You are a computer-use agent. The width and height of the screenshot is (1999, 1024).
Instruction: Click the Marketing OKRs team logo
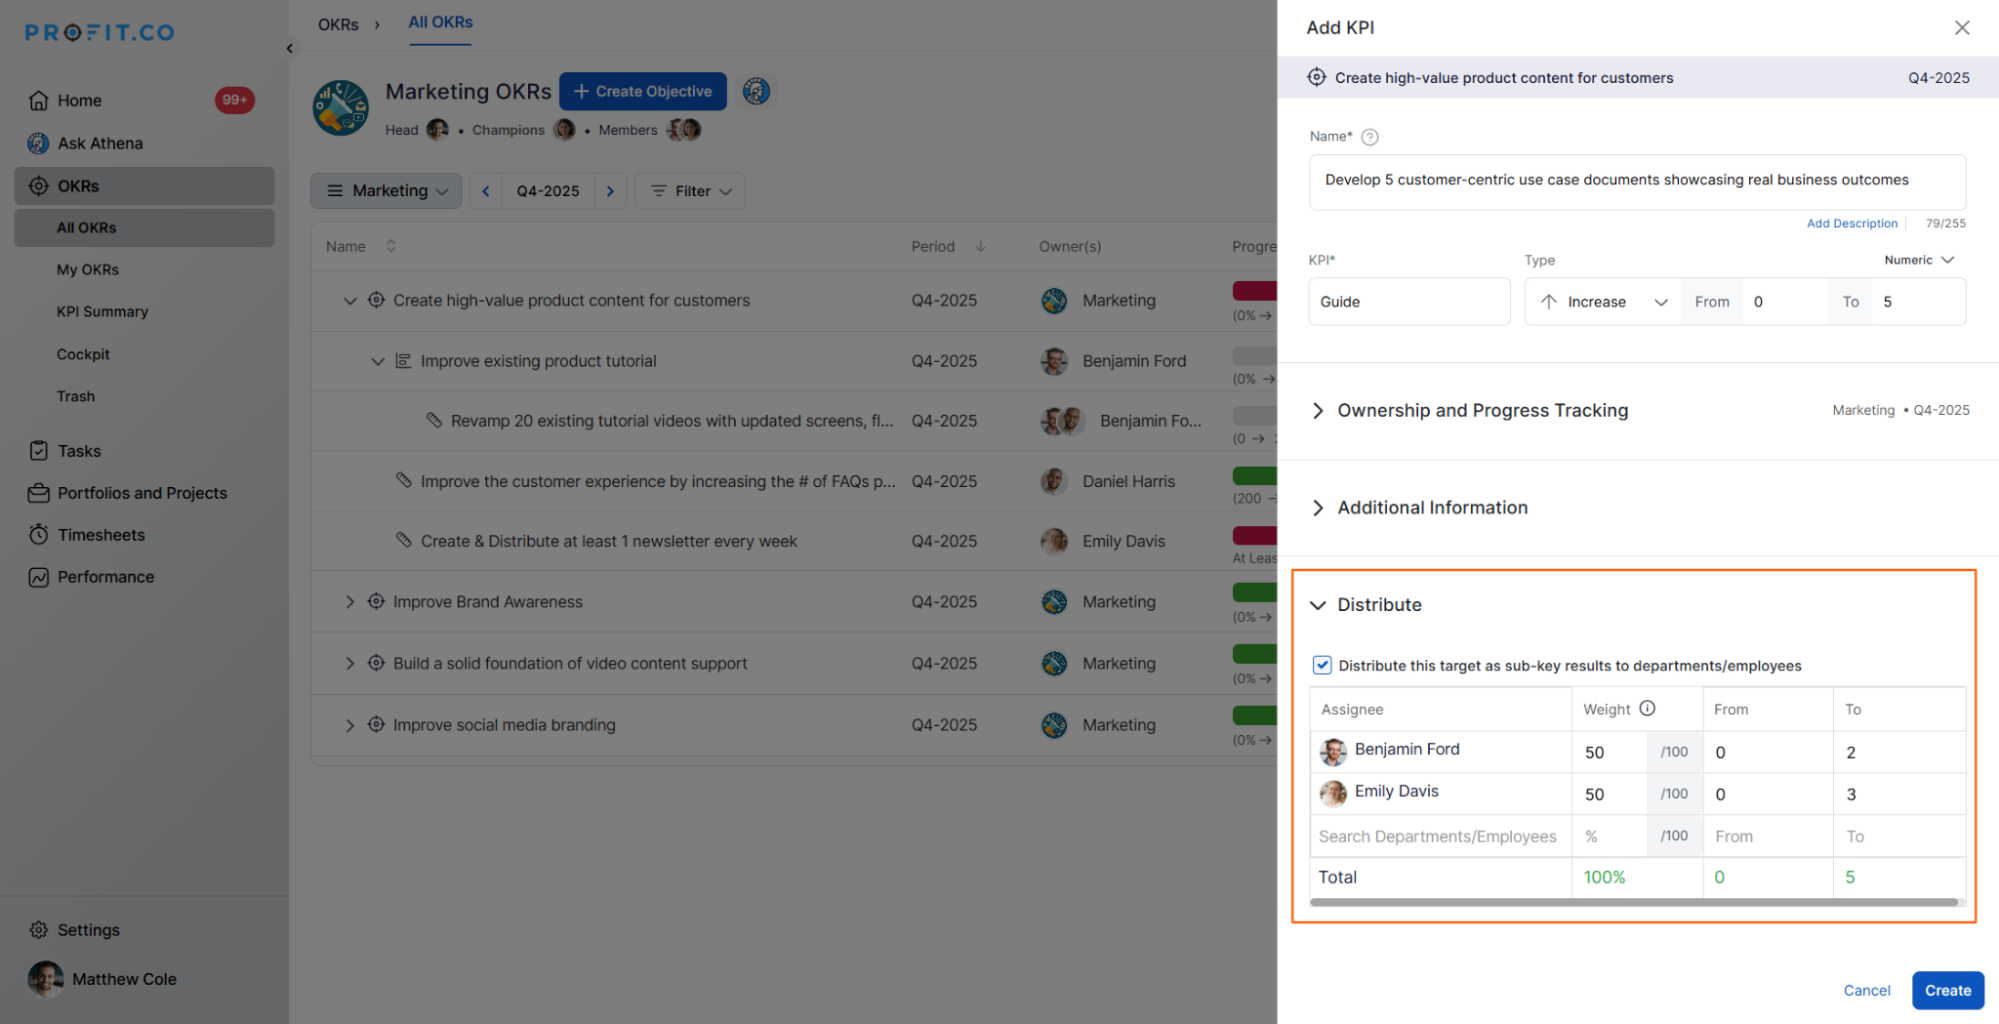coord(341,108)
